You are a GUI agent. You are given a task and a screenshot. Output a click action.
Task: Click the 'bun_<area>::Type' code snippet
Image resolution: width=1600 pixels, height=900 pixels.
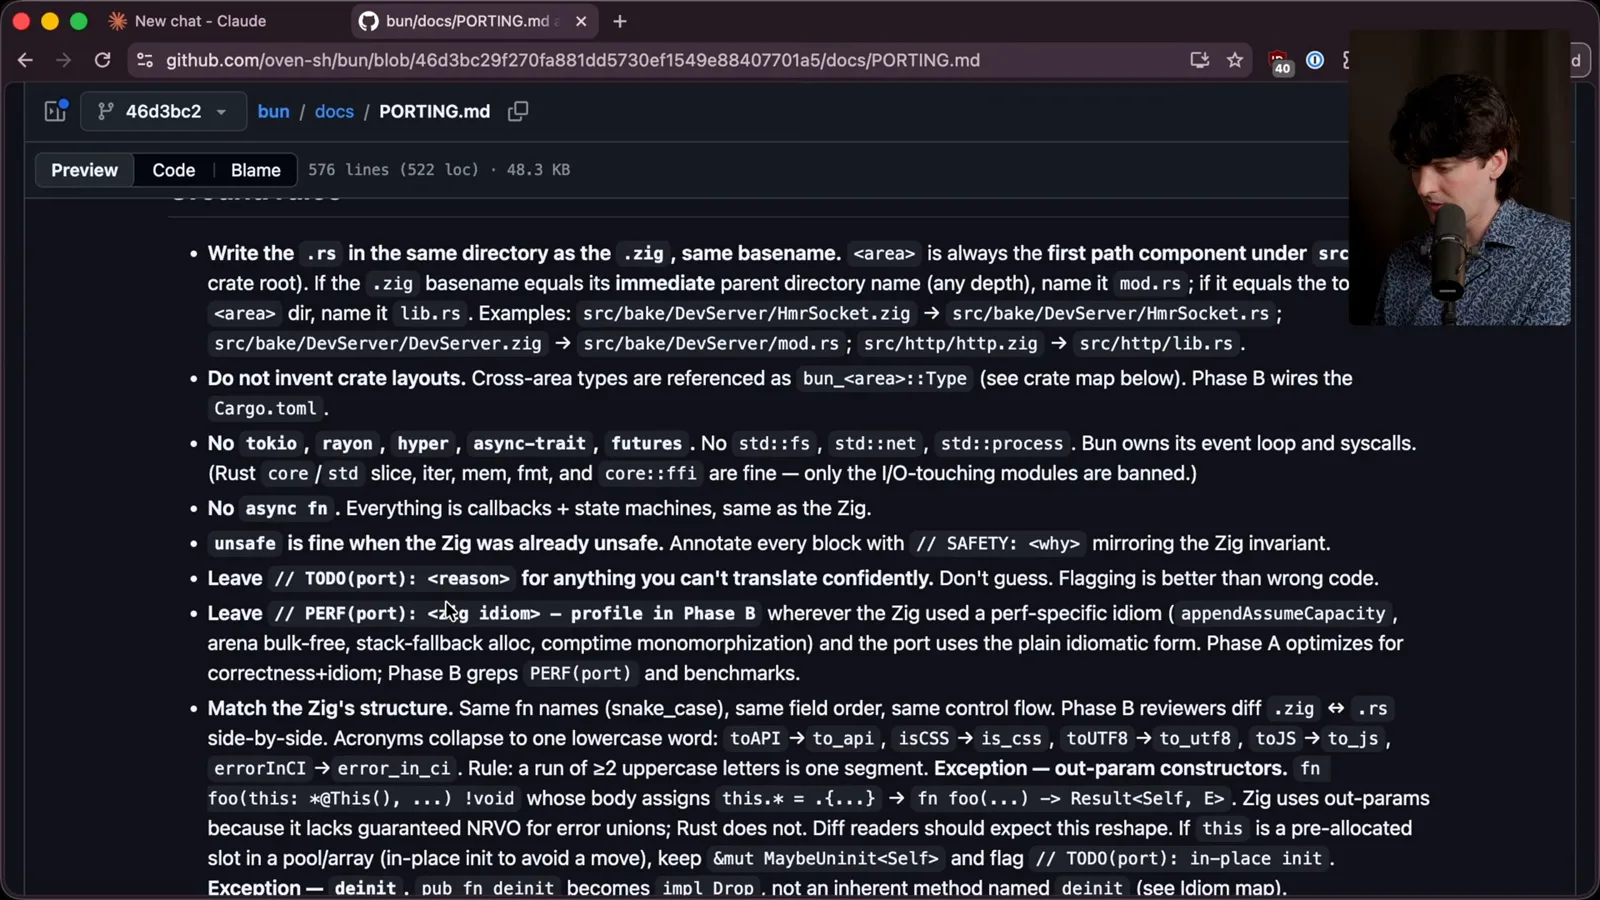coord(885,378)
